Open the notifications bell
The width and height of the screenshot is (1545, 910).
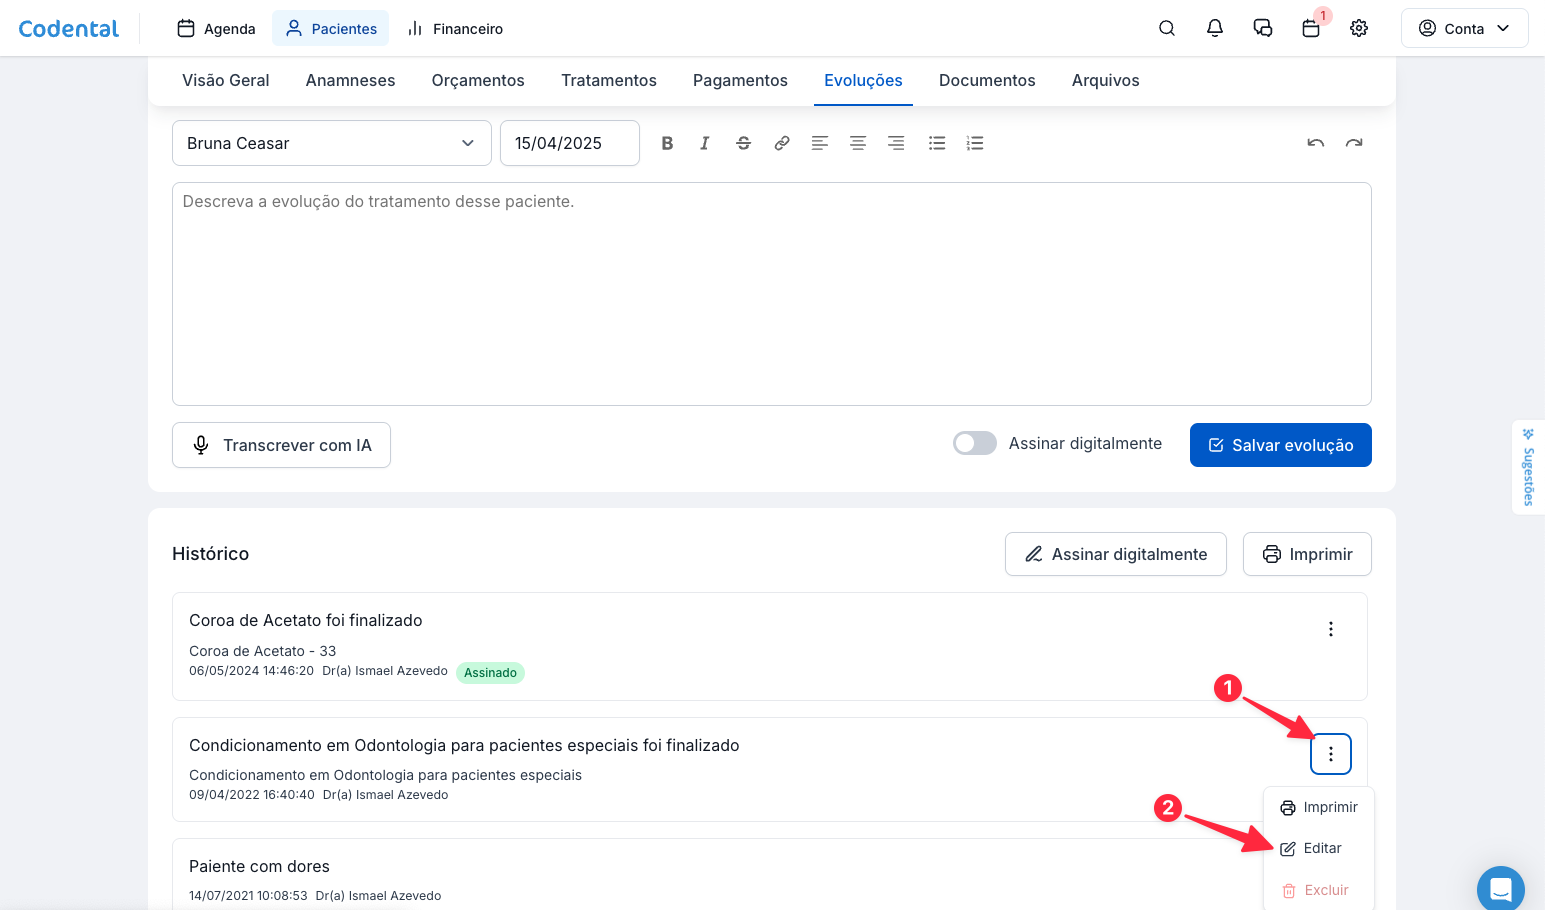pyautogui.click(x=1215, y=28)
